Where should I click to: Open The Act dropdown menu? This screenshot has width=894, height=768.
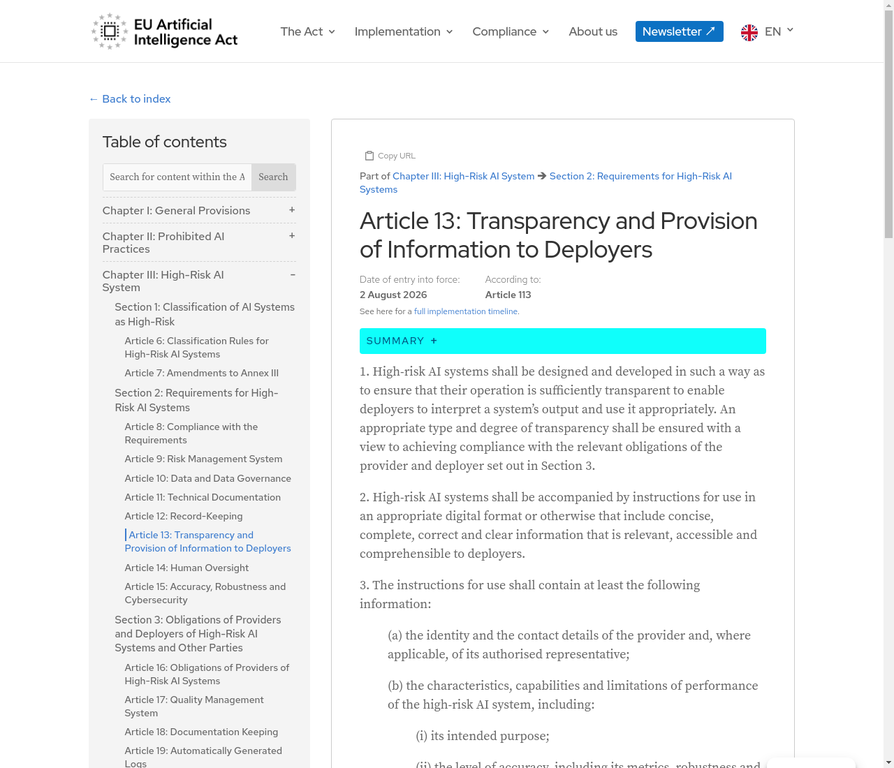pos(307,32)
